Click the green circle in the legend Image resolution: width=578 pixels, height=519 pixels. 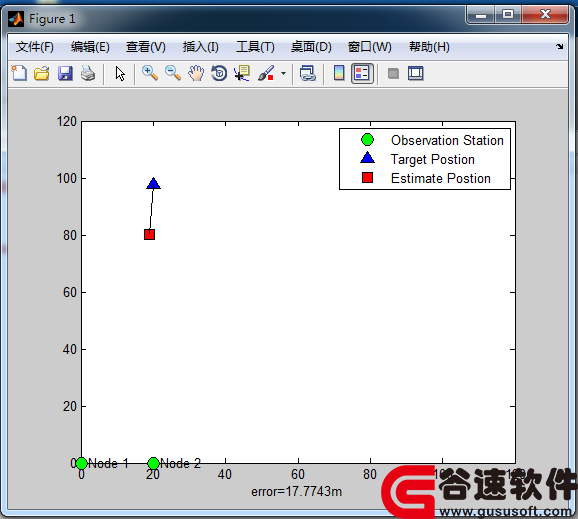(x=367, y=140)
